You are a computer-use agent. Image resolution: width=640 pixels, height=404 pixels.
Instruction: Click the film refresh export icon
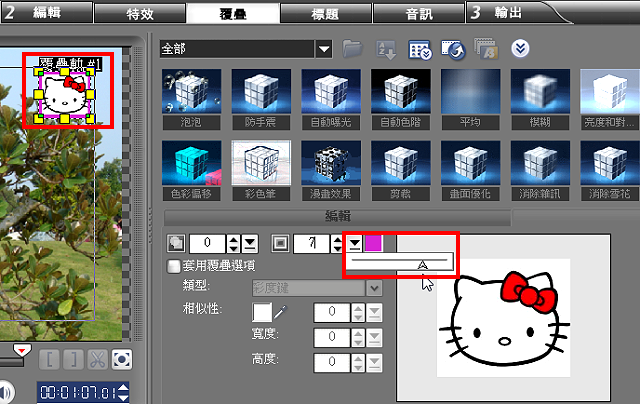[x=453, y=50]
